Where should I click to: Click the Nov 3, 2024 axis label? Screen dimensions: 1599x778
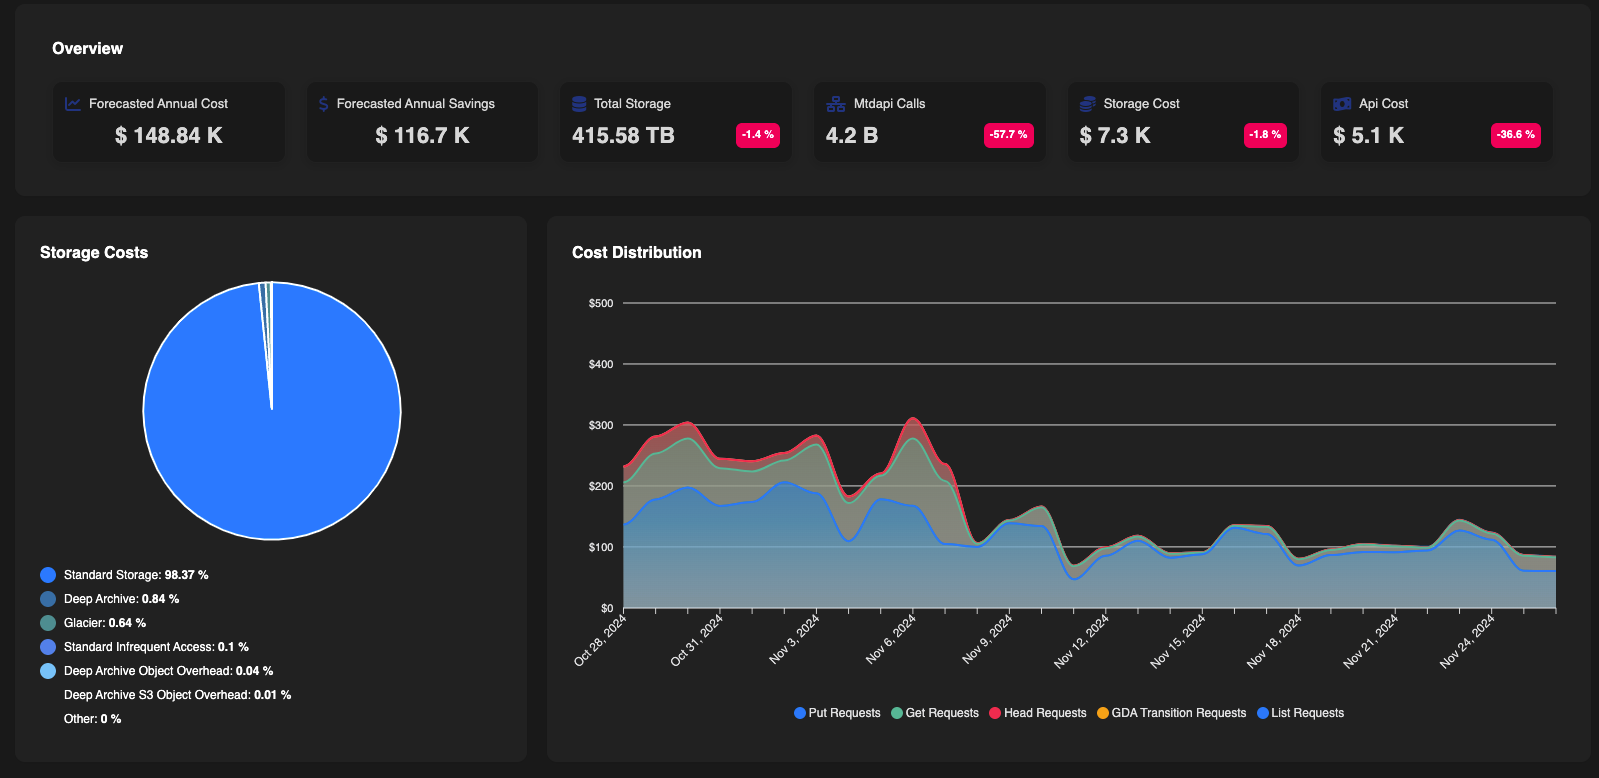click(x=795, y=640)
